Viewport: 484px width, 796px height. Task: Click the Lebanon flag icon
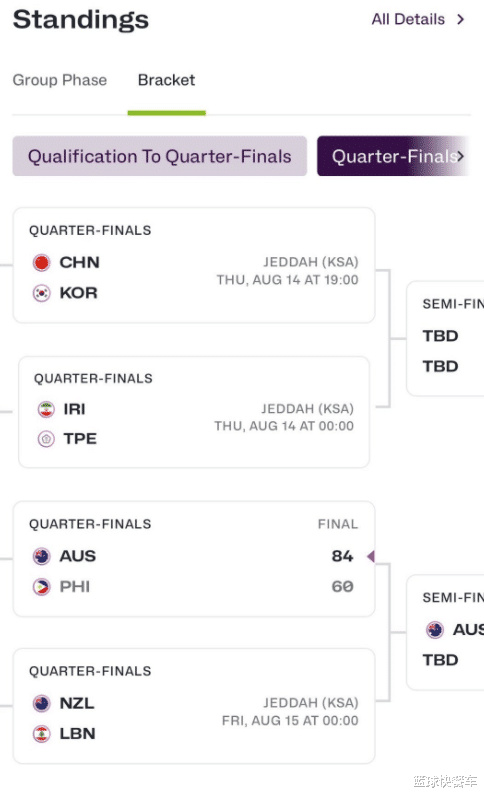coord(42,734)
